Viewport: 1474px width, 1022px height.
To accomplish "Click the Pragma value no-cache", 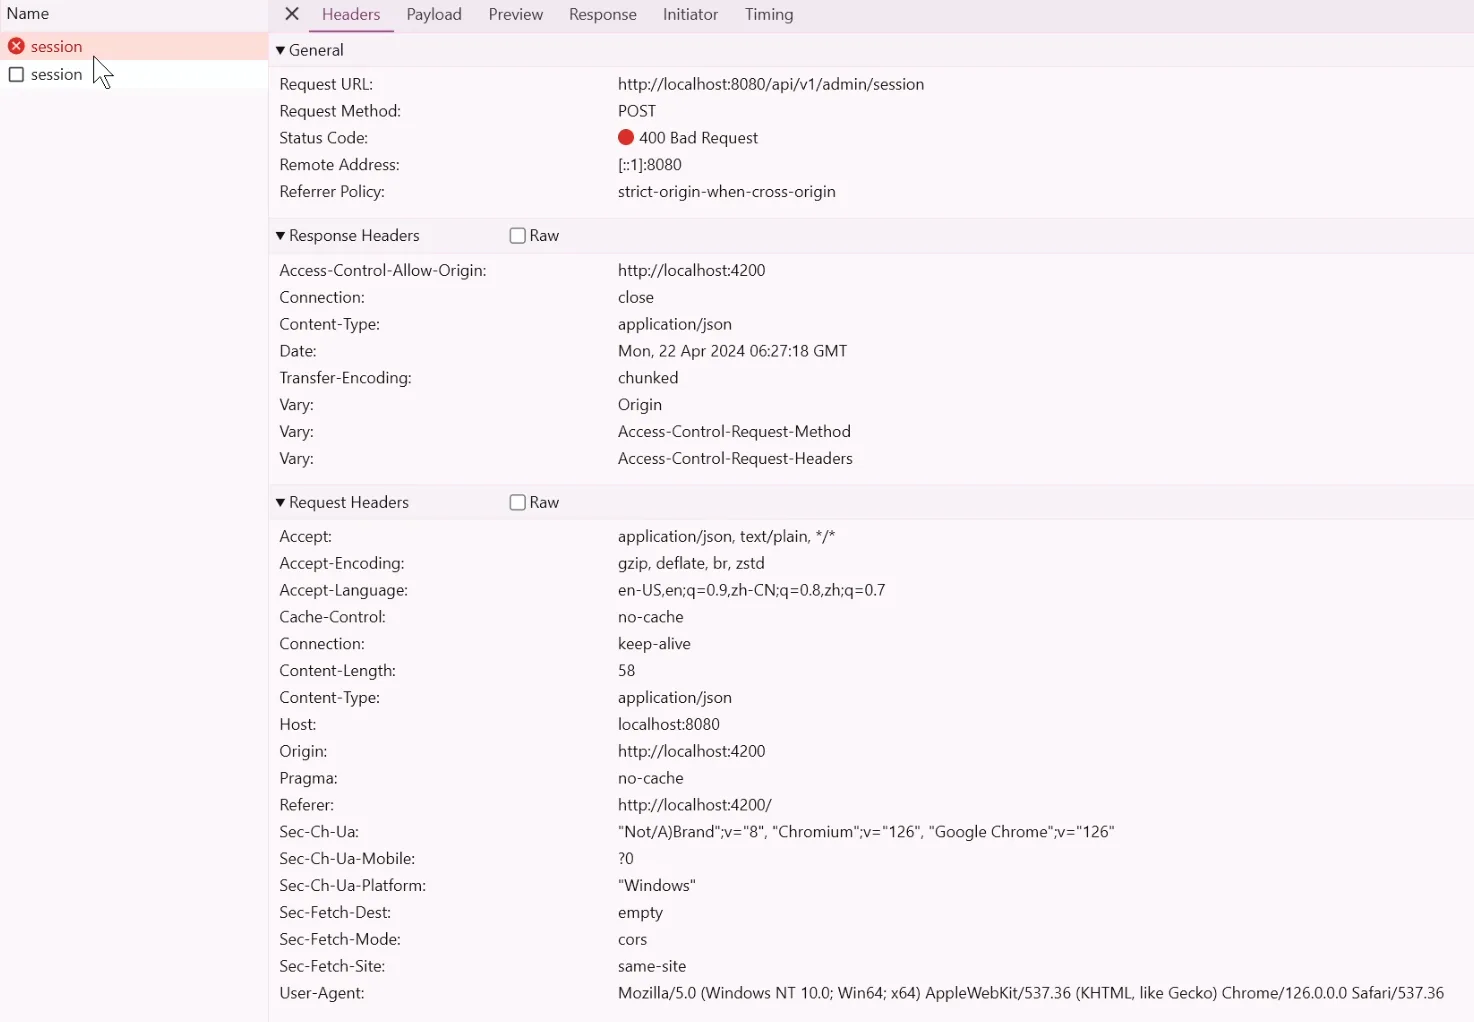I will click(651, 779).
